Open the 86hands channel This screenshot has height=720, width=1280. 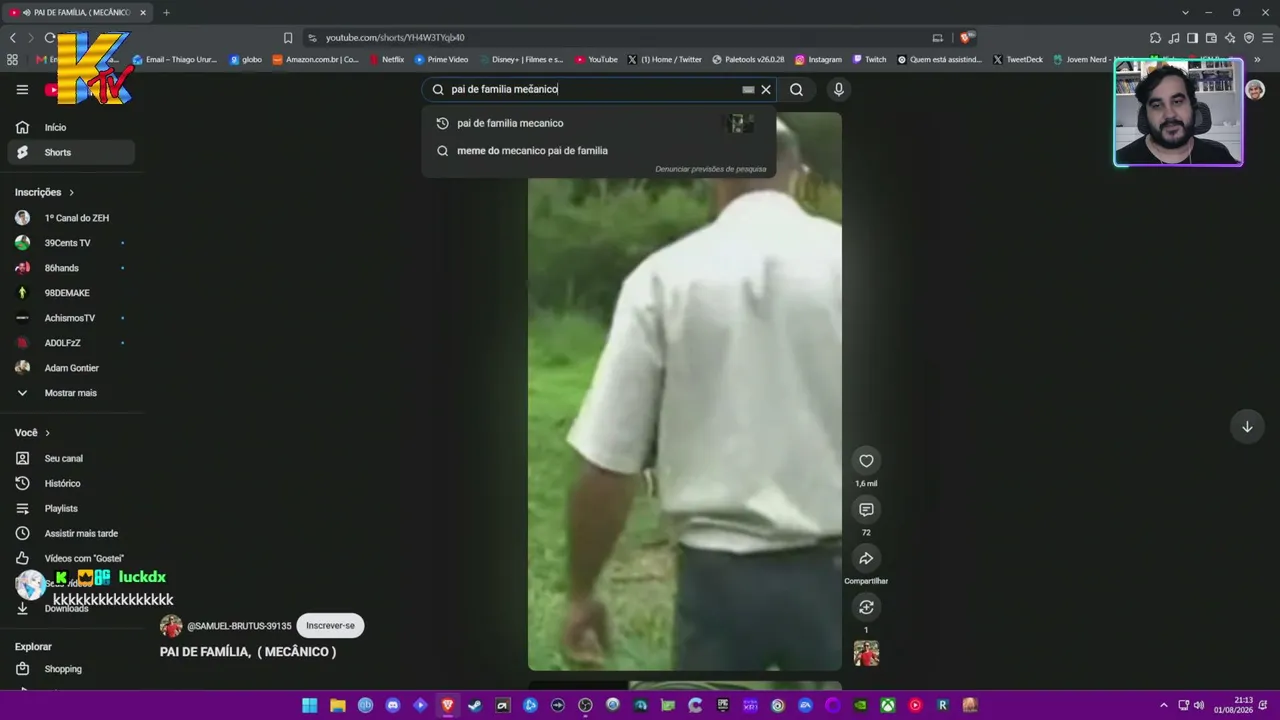[71, 268]
